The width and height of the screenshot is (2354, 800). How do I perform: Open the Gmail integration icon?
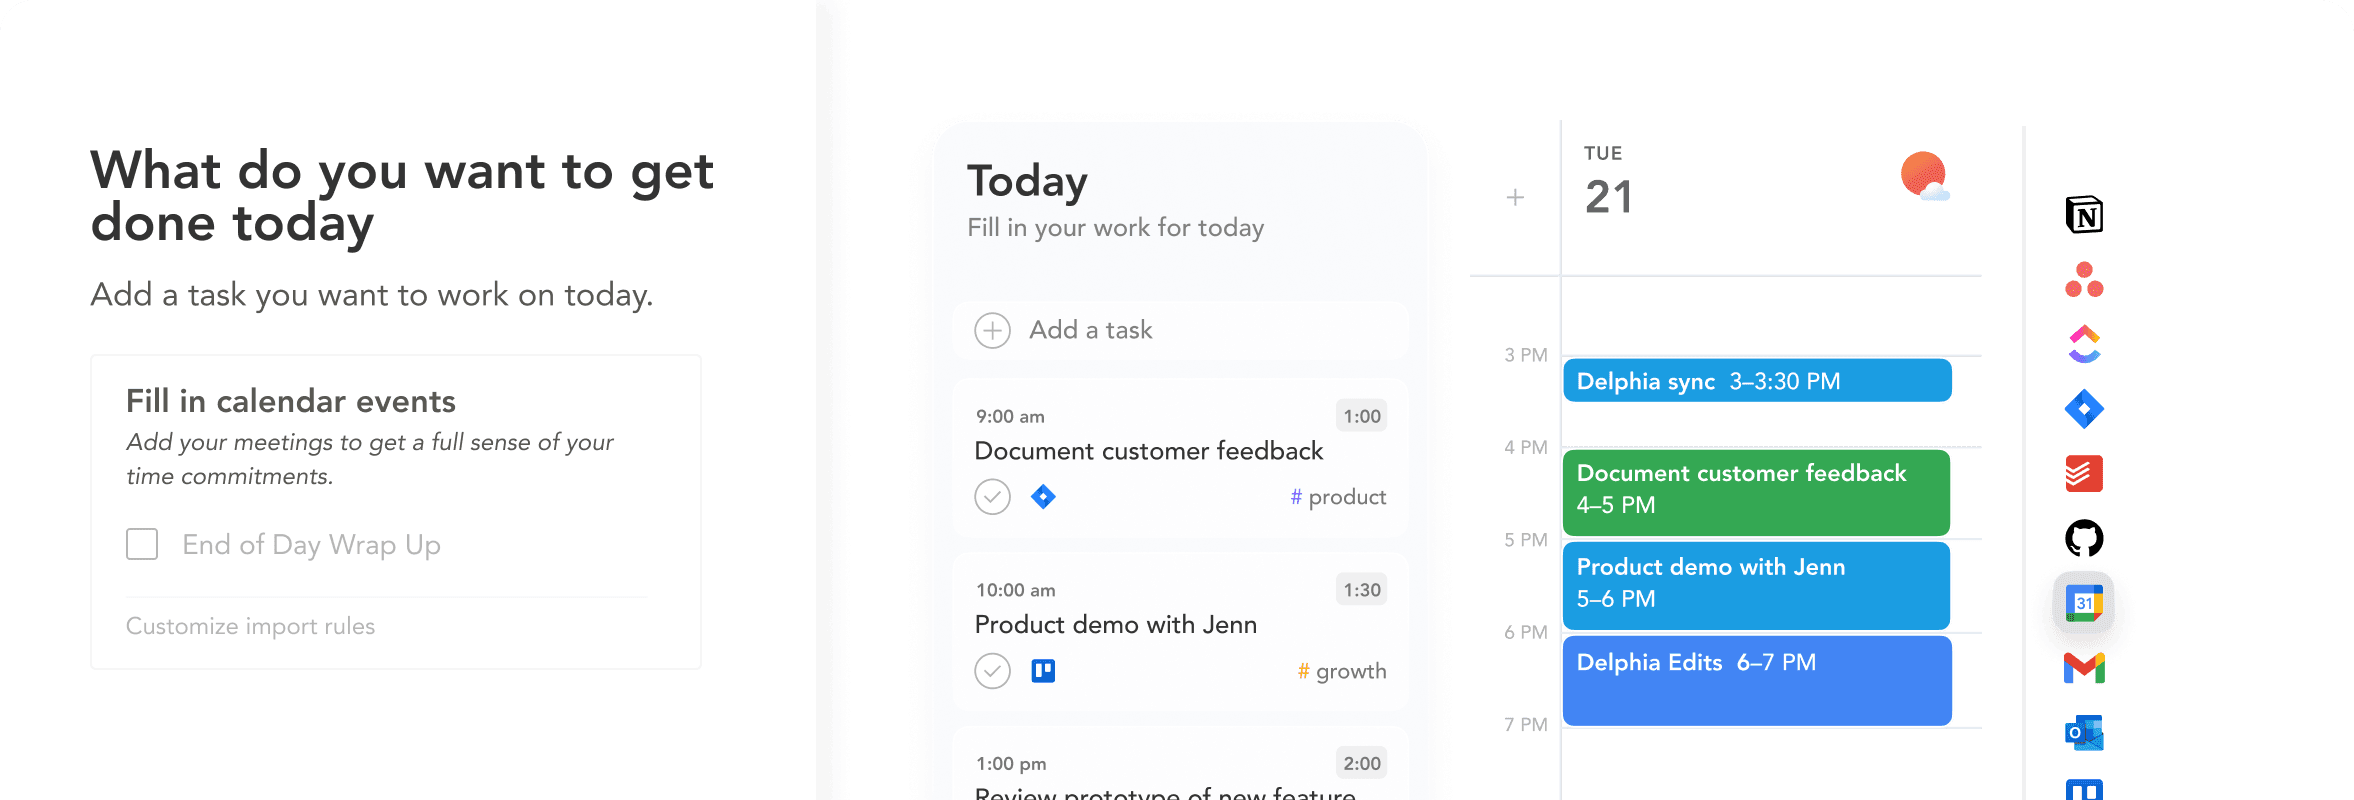coord(2084,668)
